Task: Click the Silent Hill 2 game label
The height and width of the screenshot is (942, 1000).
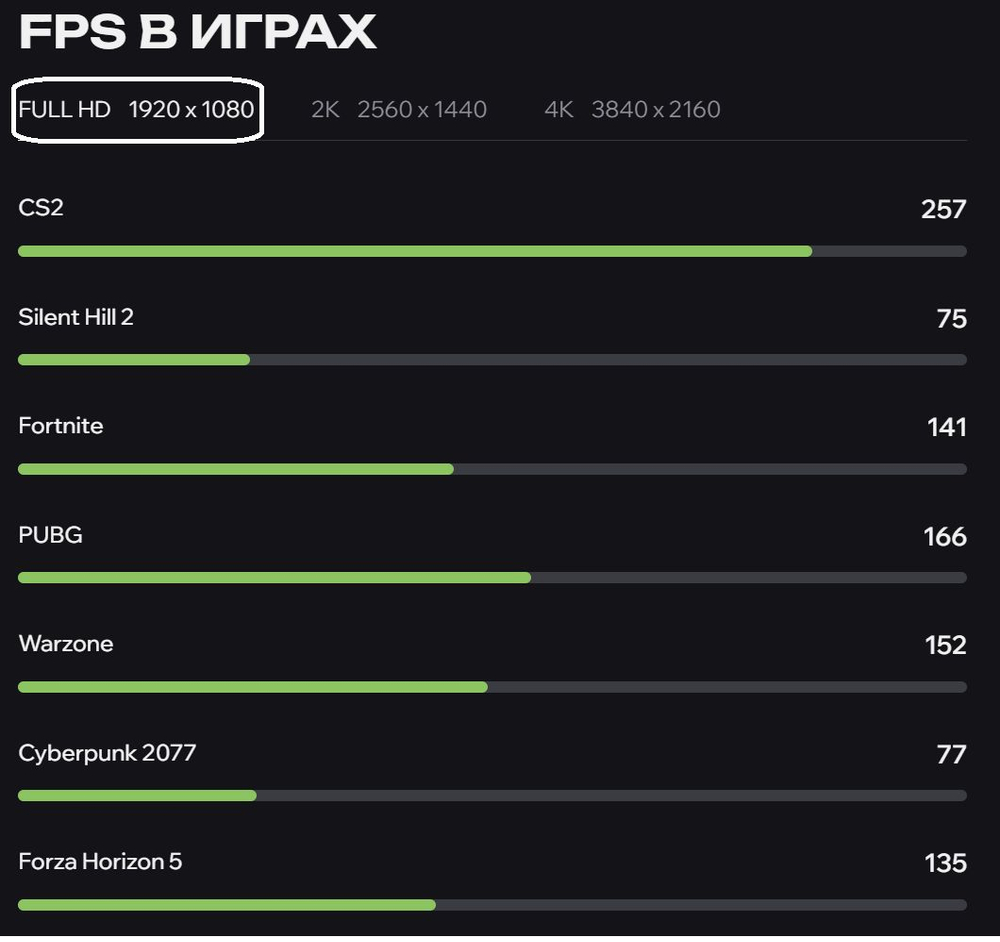Action: tap(75, 317)
